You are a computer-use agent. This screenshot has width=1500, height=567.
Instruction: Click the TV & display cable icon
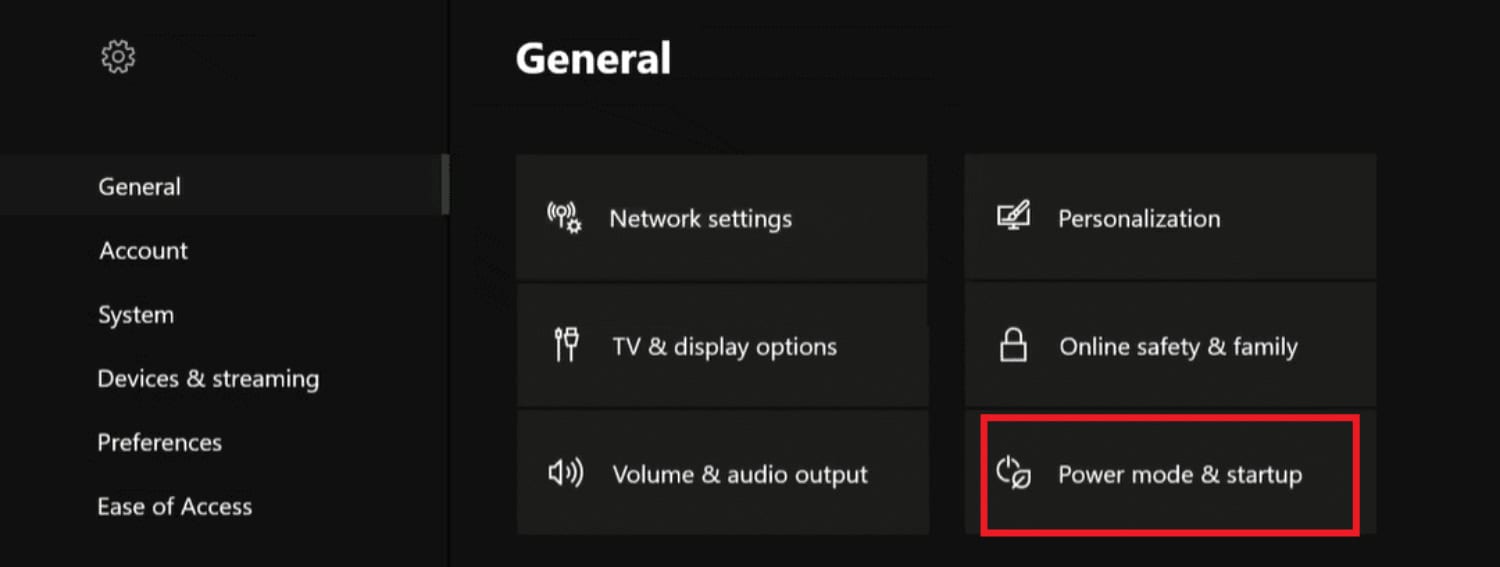pyautogui.click(x=566, y=345)
